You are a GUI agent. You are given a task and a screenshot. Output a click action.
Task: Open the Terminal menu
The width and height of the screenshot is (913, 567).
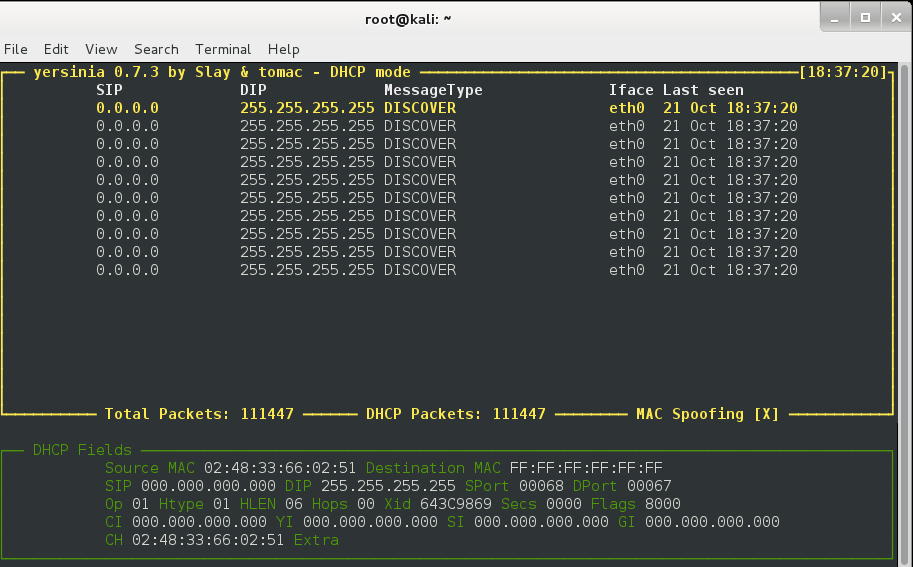[223, 49]
